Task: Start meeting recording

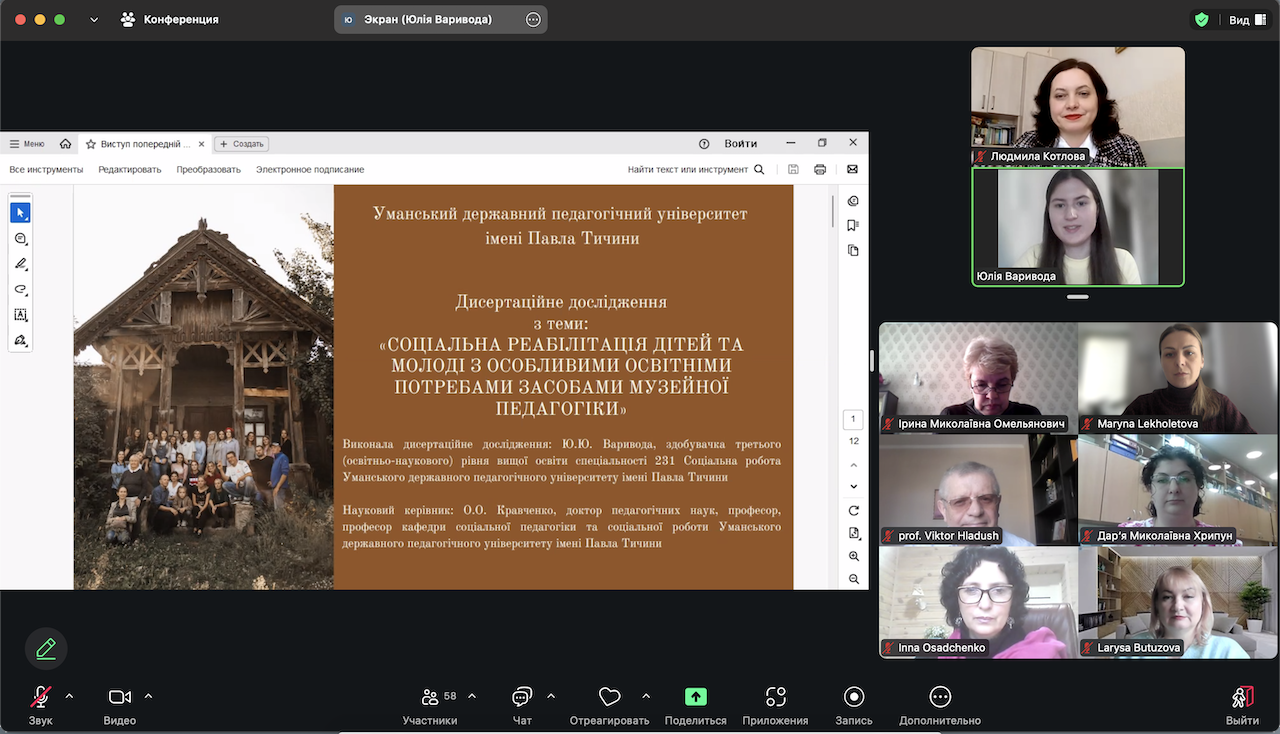Action: (x=853, y=697)
